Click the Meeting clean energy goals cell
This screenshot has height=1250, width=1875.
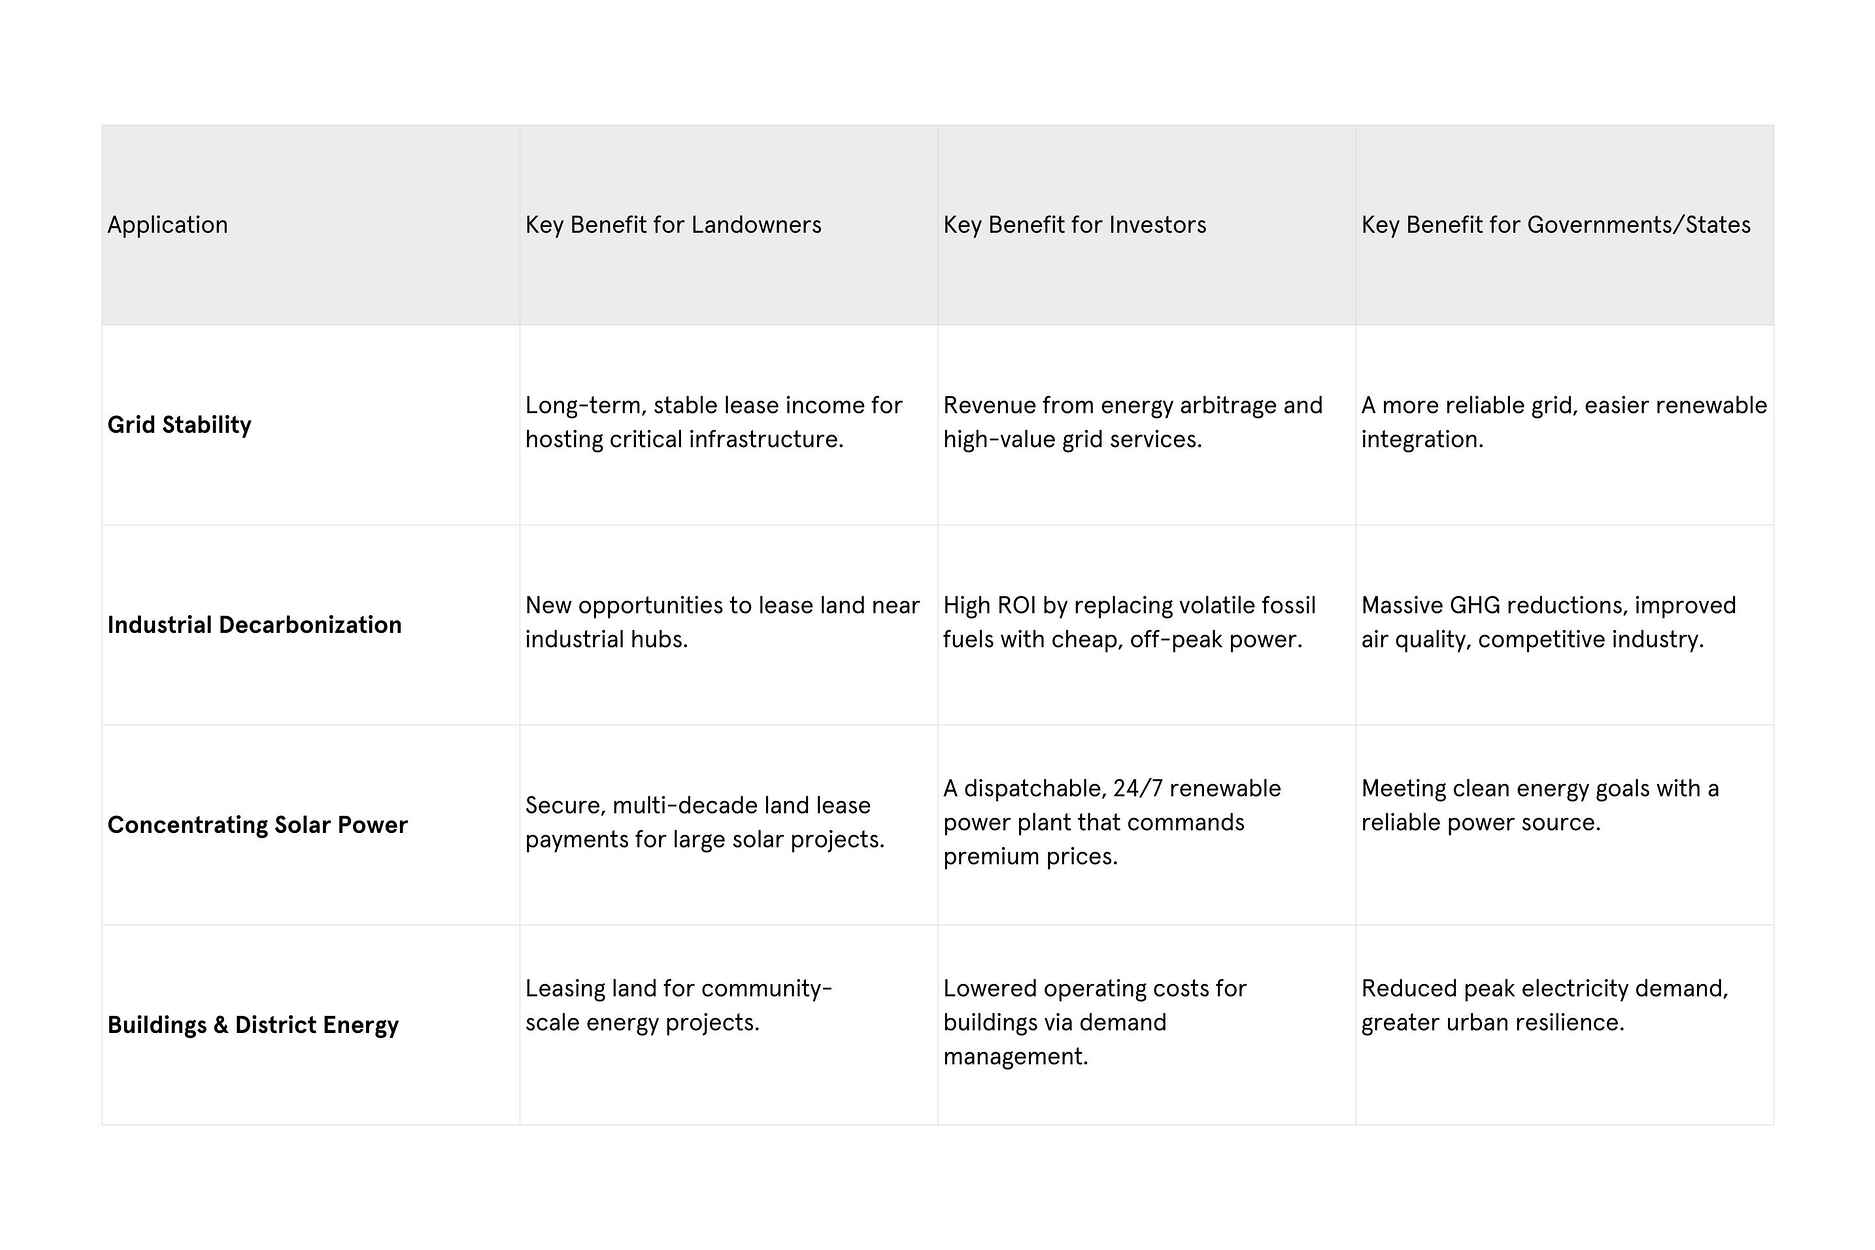[1539, 805]
